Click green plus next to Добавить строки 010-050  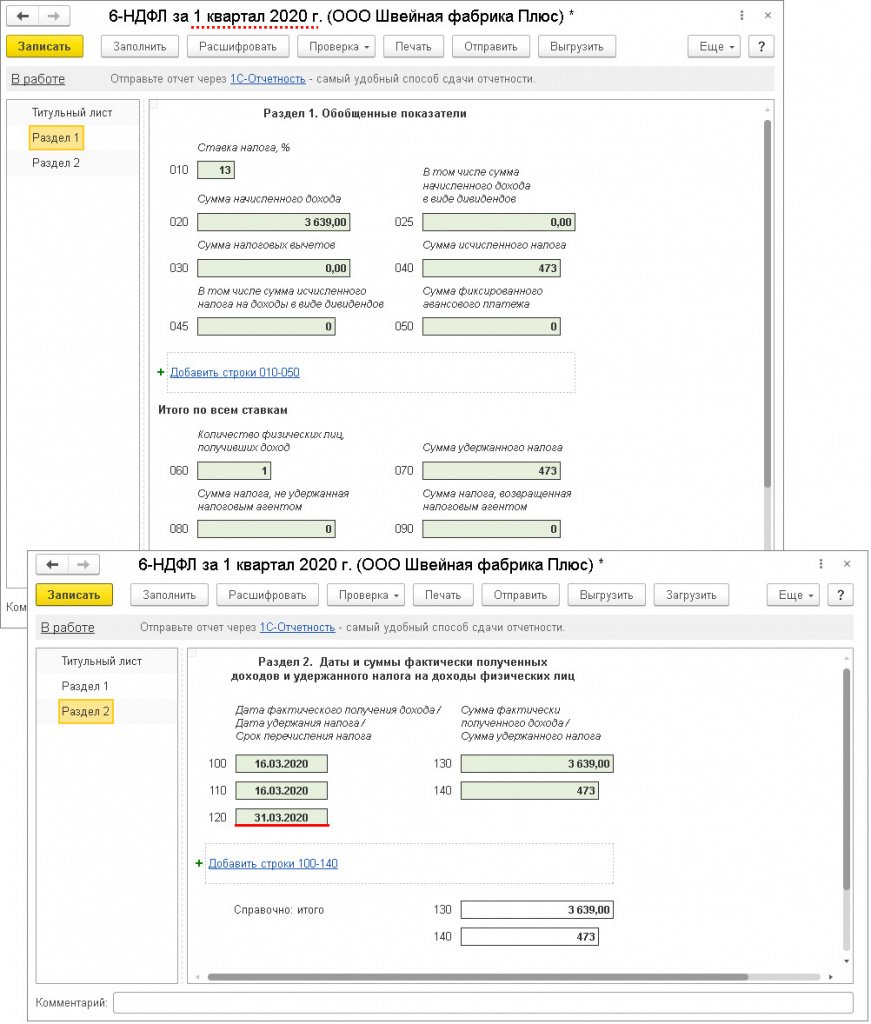(161, 373)
